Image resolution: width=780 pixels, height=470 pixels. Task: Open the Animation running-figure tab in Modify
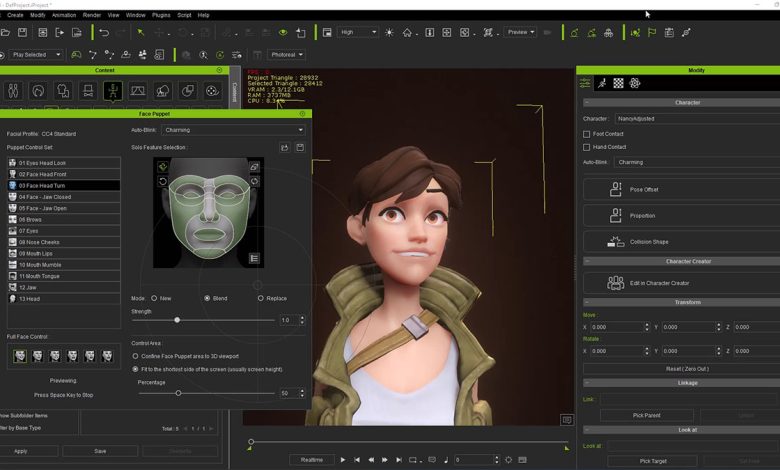[602, 83]
